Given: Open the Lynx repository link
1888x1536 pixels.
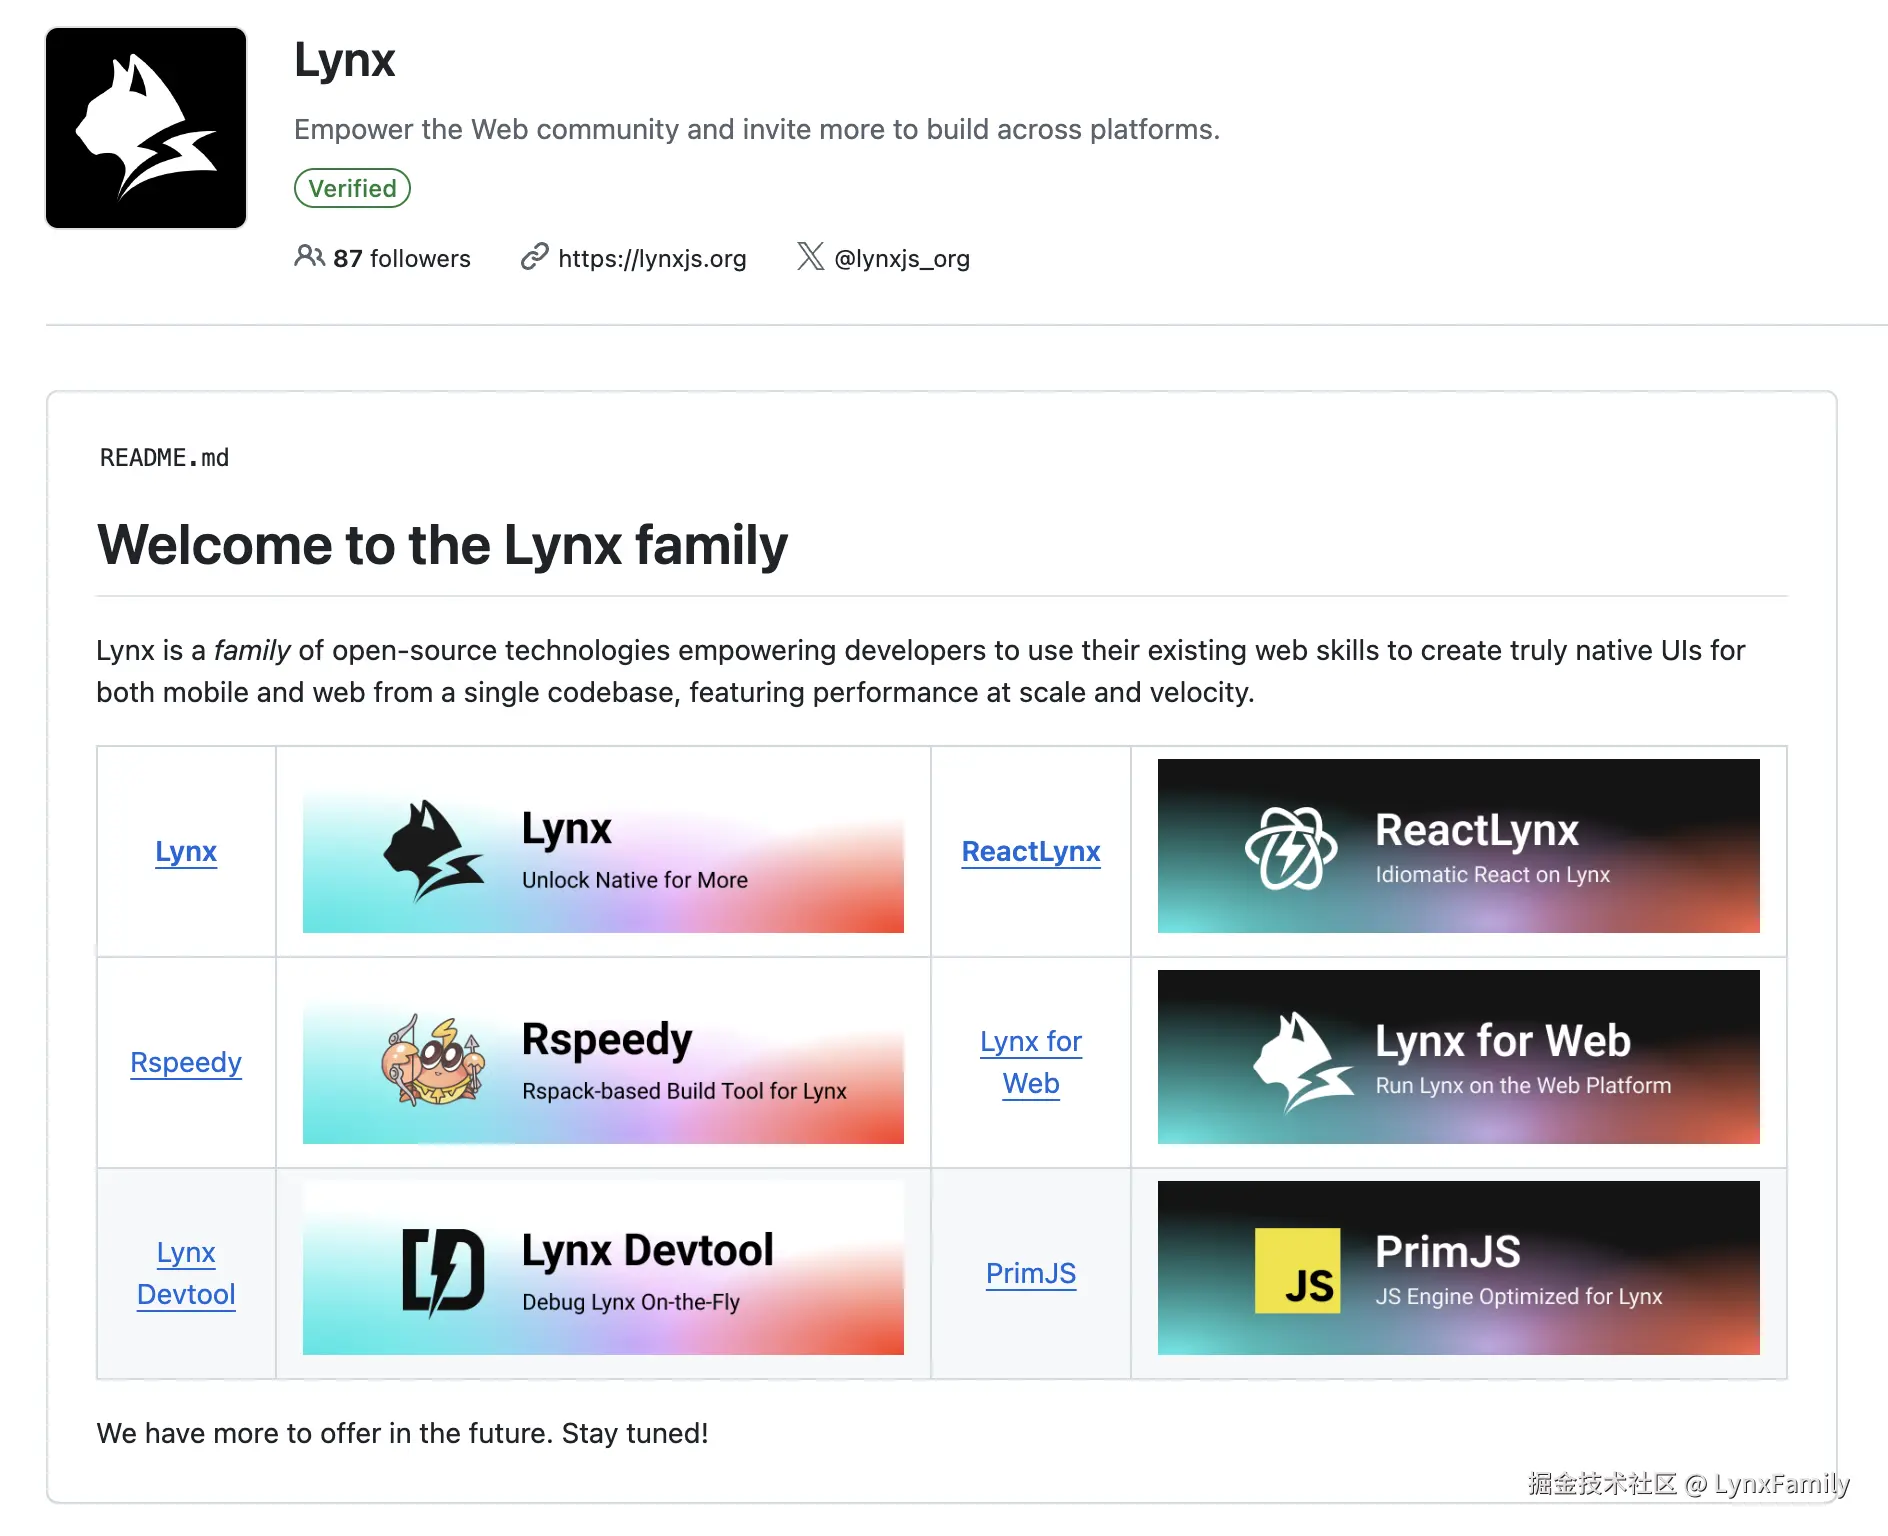Looking at the screenshot, I should (186, 852).
